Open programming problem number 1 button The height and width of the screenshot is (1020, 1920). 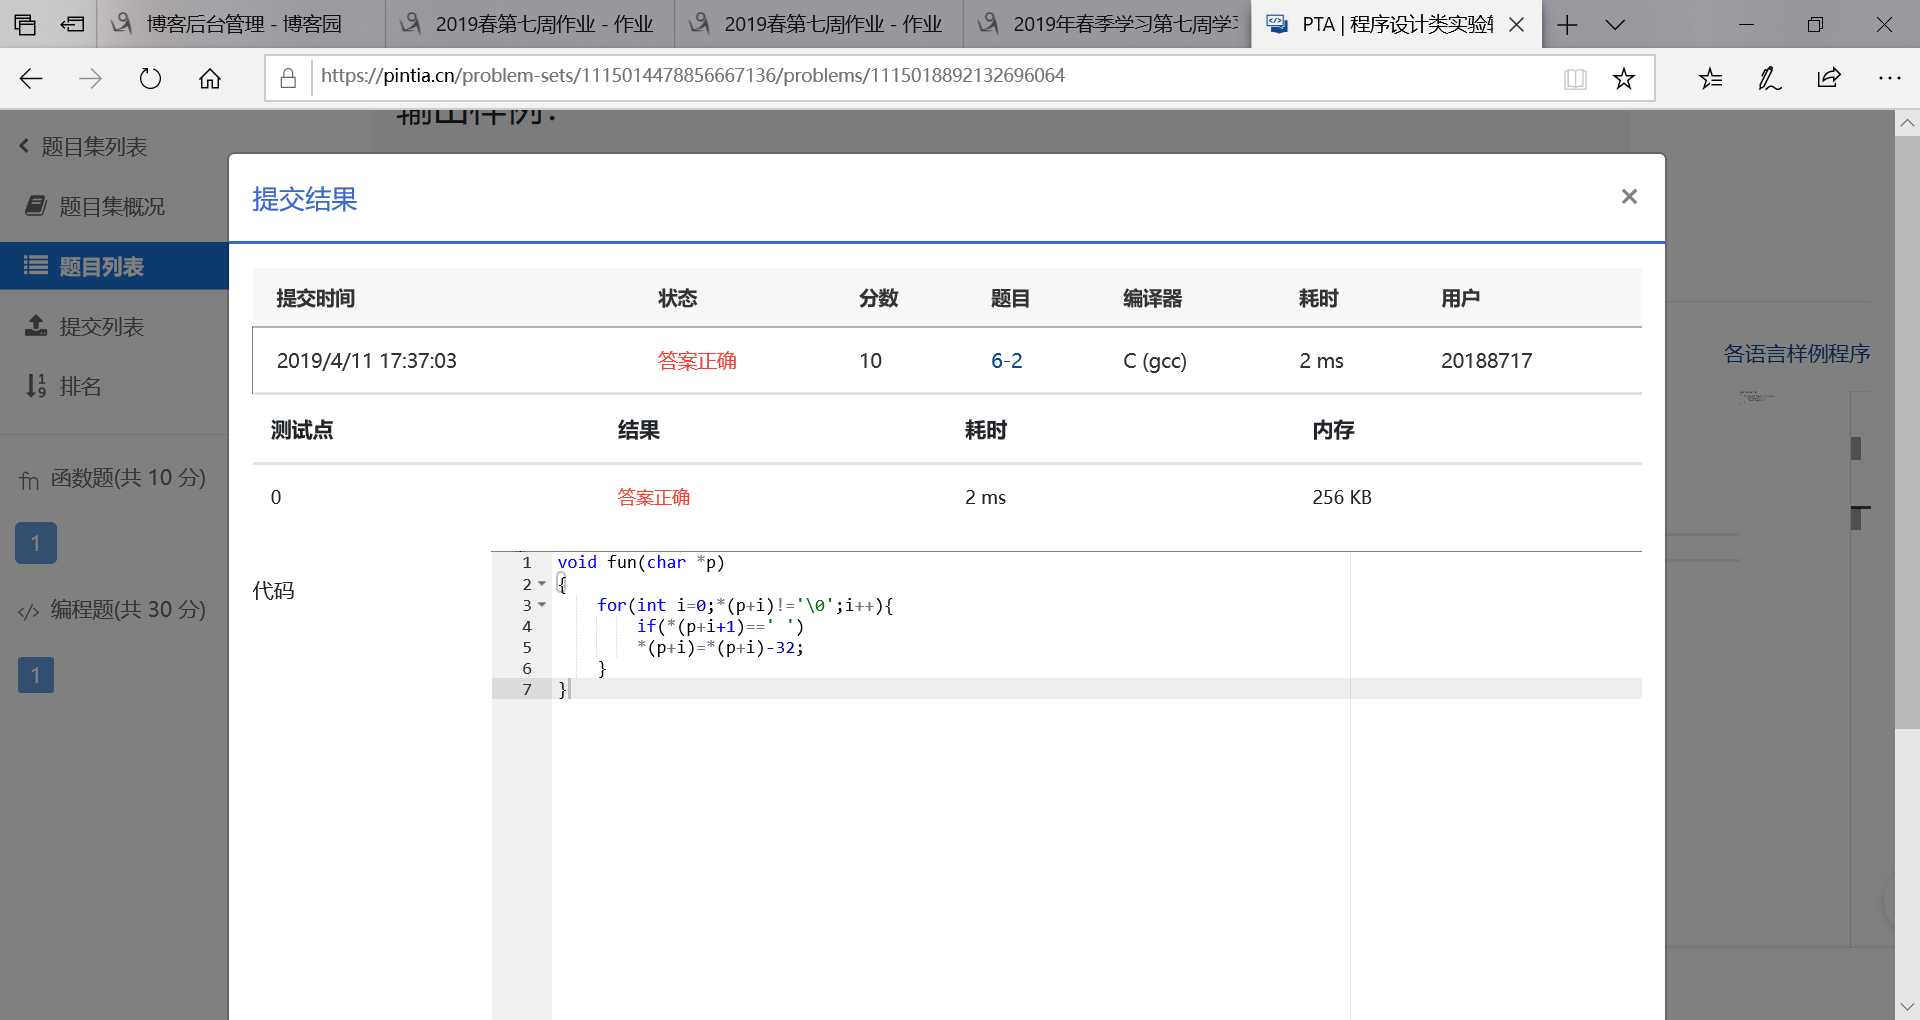[36, 675]
